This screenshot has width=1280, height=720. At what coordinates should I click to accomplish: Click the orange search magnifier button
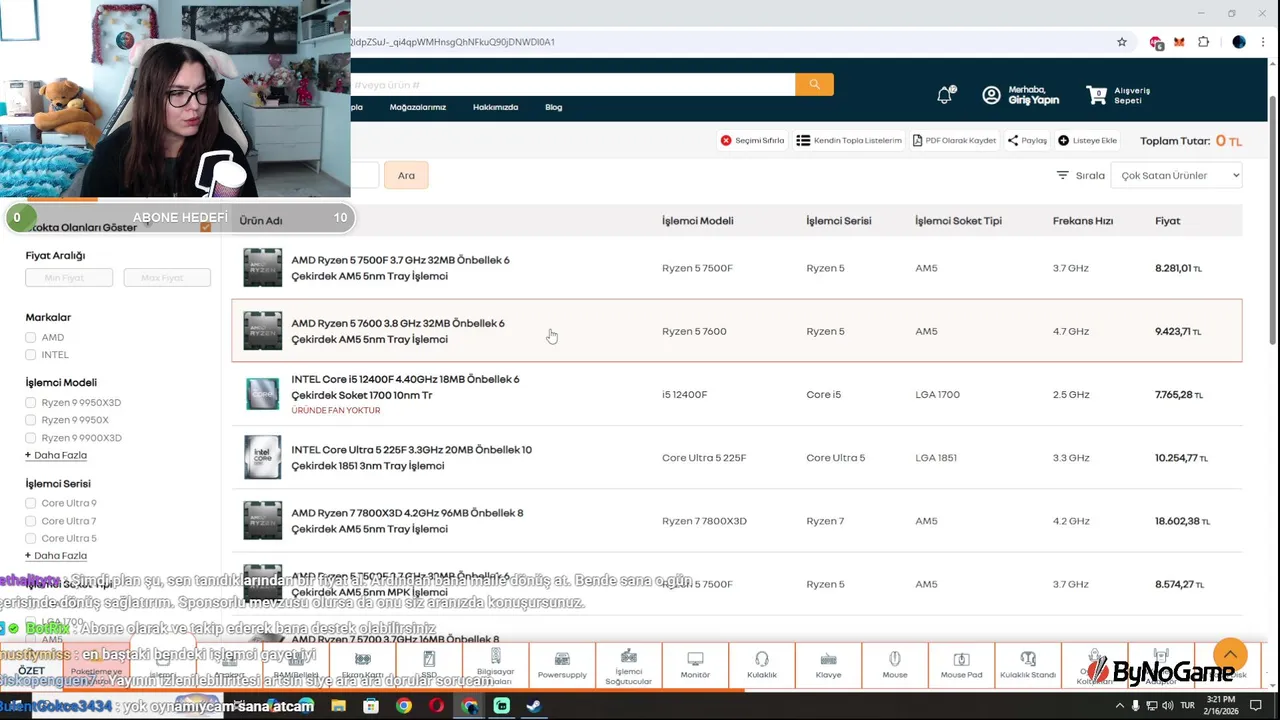tap(814, 85)
